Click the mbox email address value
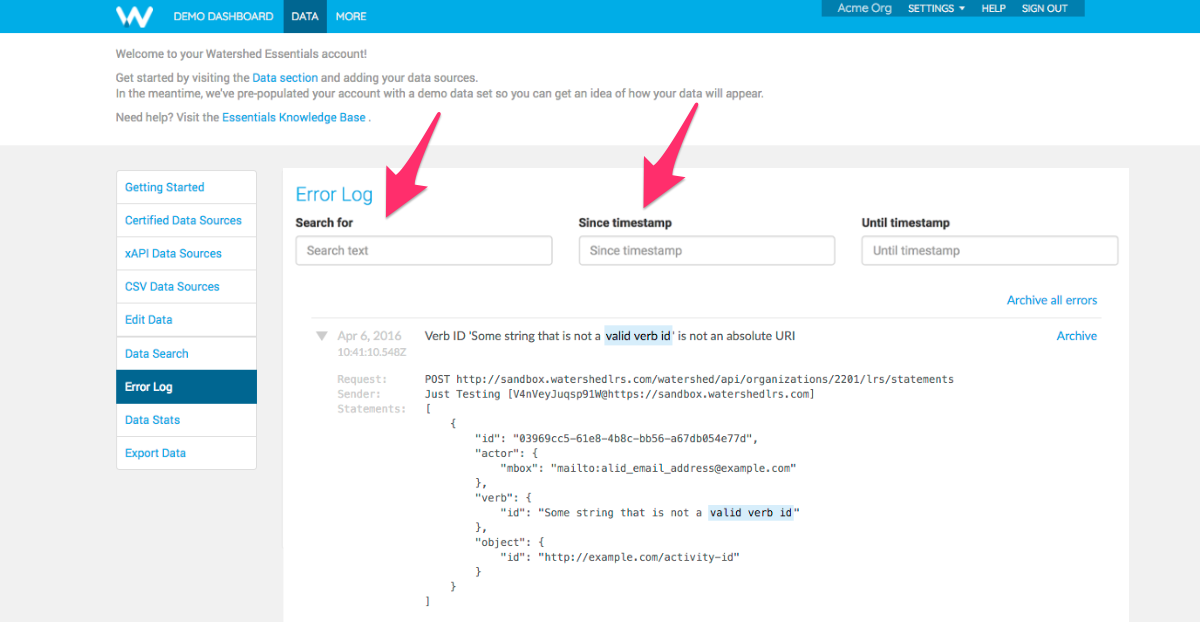Image resolution: width=1200 pixels, height=622 pixels. [673, 468]
